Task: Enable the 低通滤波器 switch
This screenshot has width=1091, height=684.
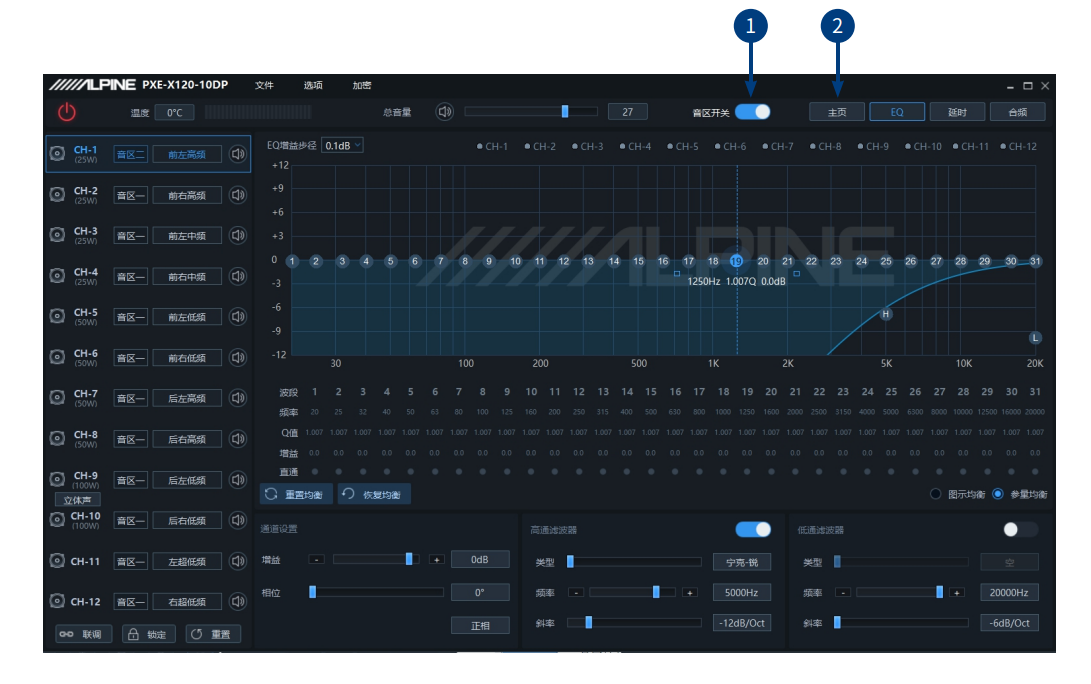Action: 1020,530
